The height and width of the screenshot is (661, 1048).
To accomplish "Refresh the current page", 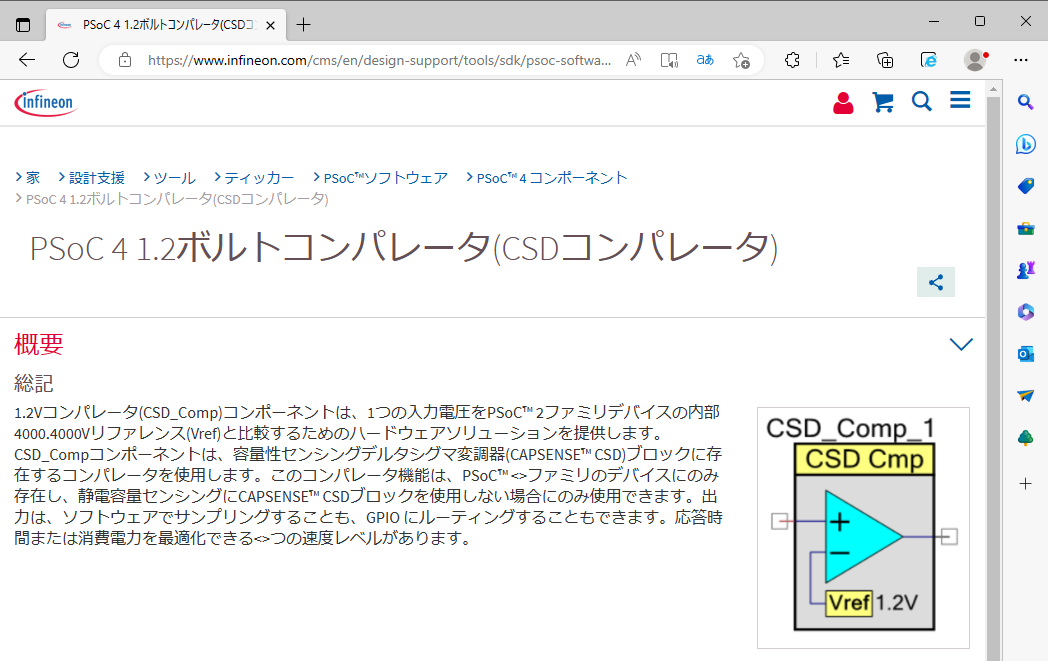I will pyautogui.click(x=71, y=60).
